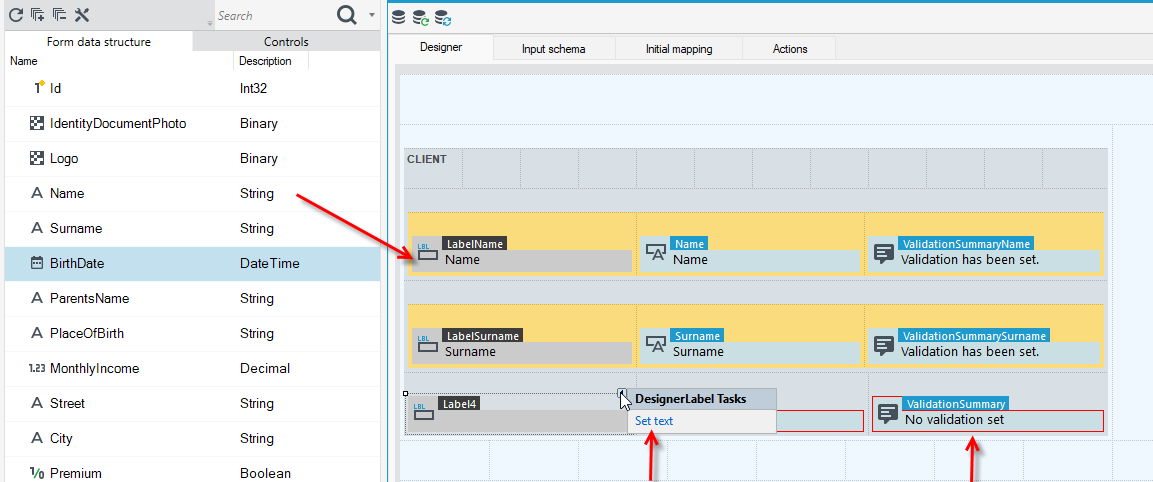The width and height of the screenshot is (1153, 482).
Task: Select the ValidationSummary control with no validation
Action: pos(988,414)
